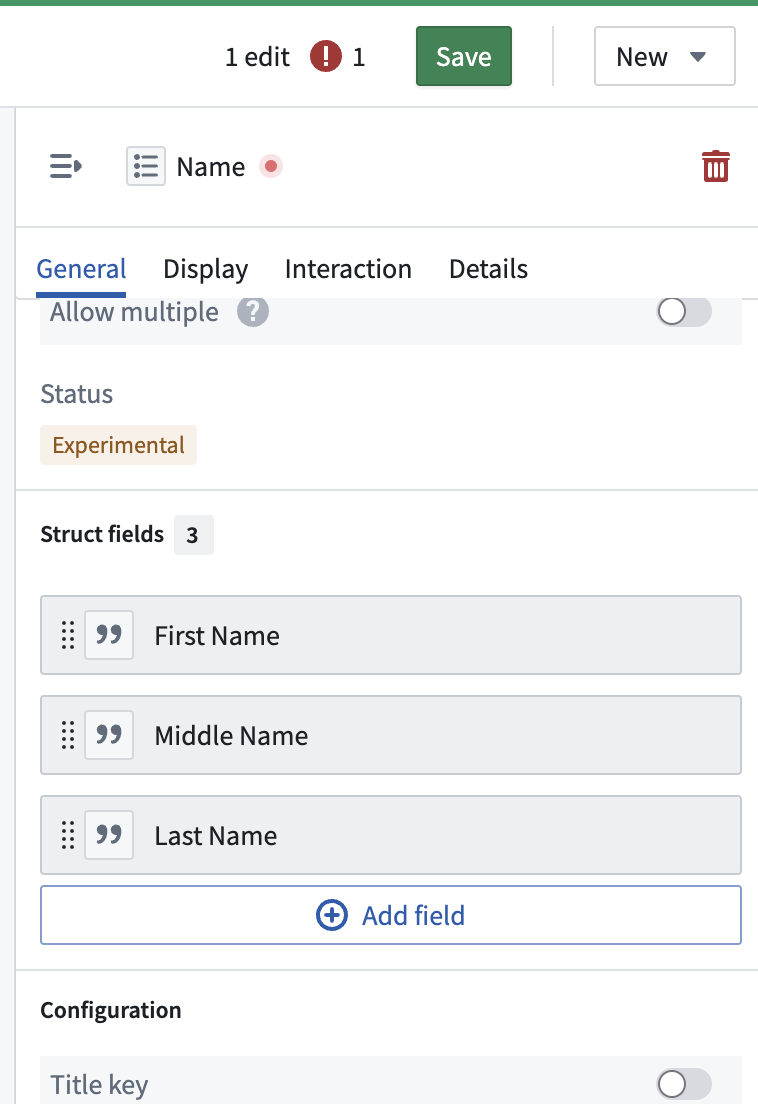Delete the Name property via trash icon

tap(716, 167)
